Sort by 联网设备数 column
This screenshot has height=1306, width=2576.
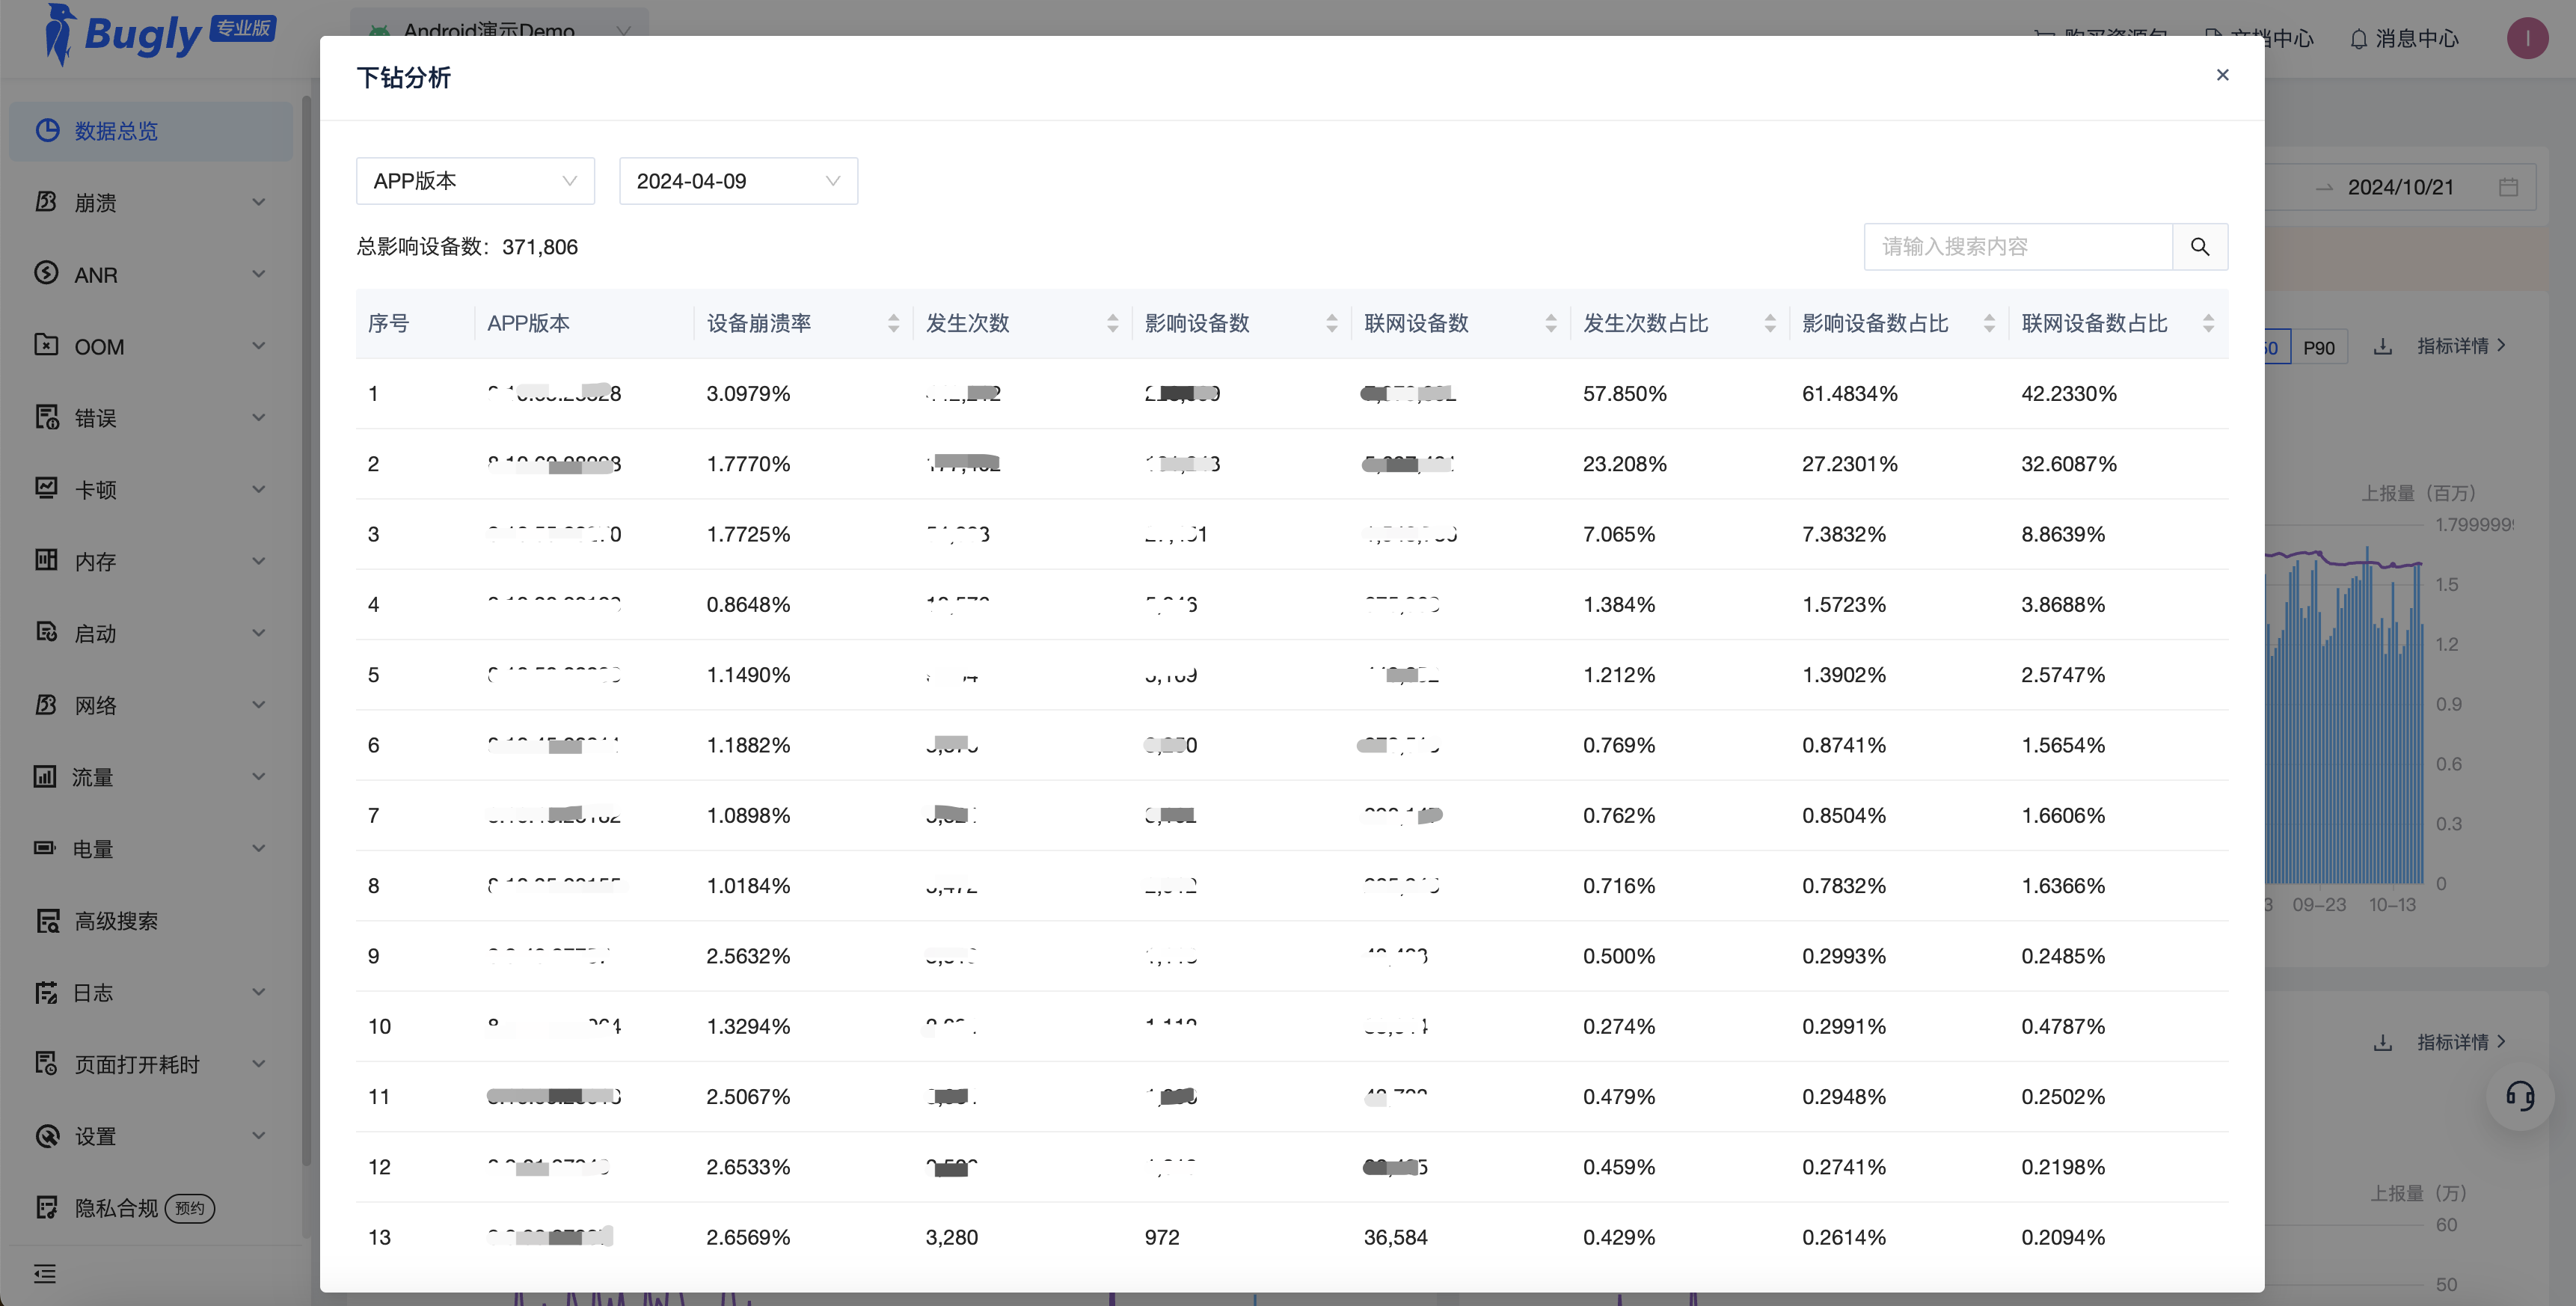tap(1550, 323)
